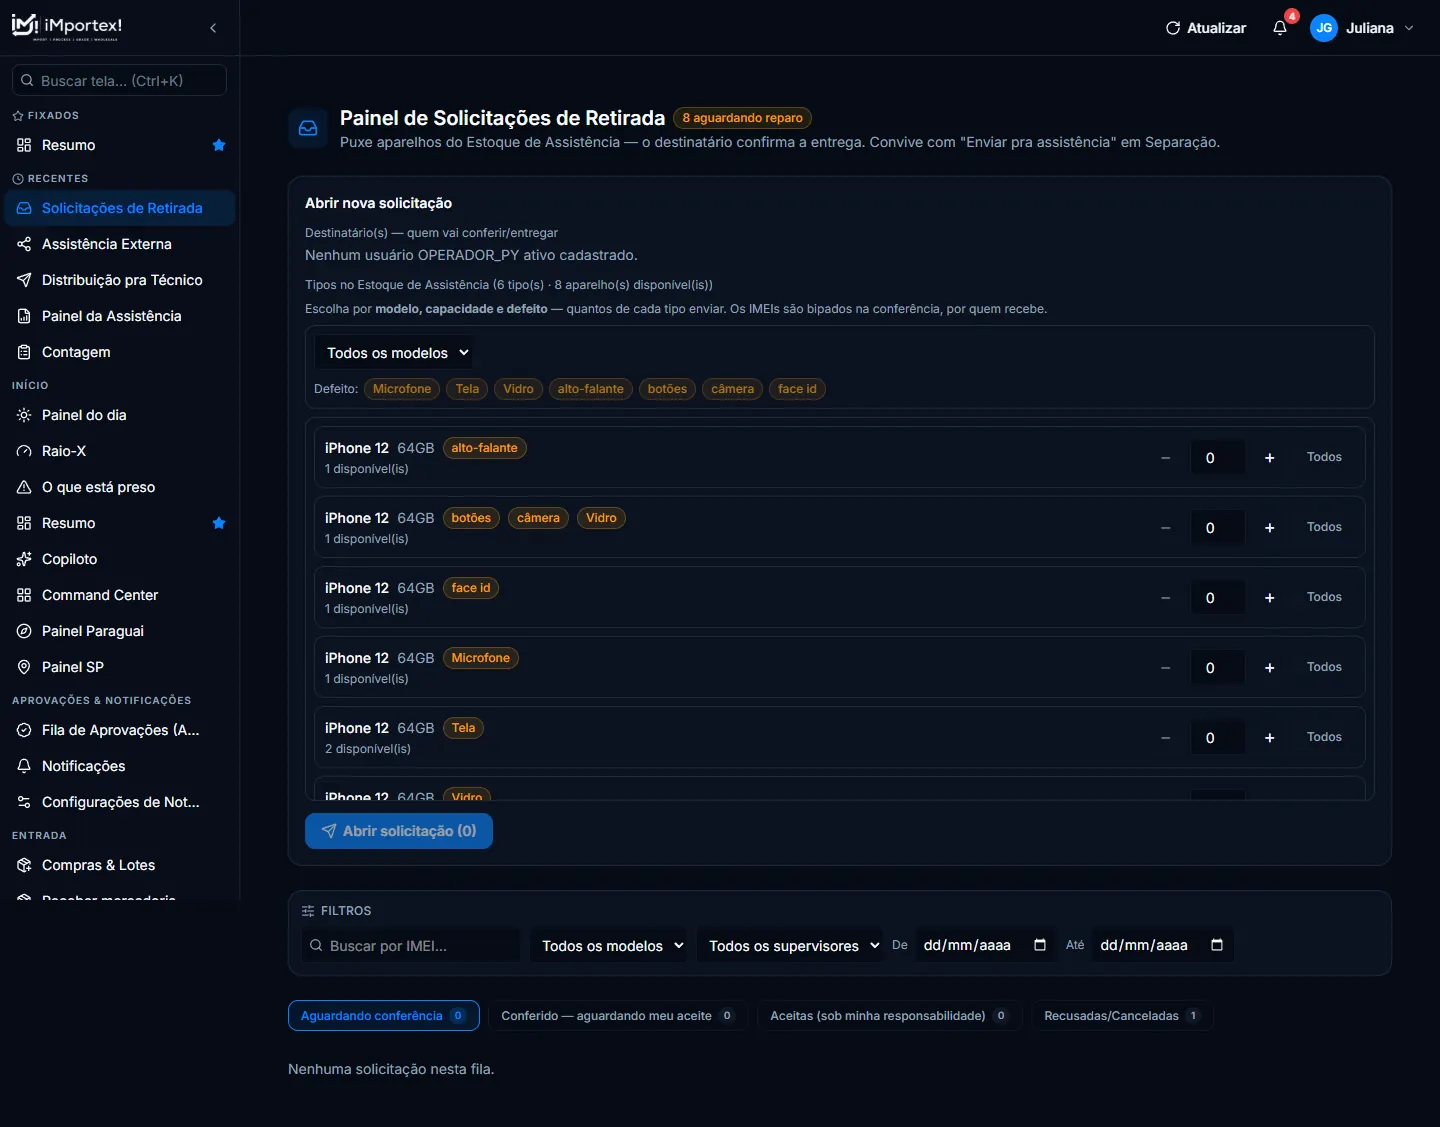Viewport: 1440px width, 1127px height.
Task: Open the notifications bell
Action: pyautogui.click(x=1280, y=28)
